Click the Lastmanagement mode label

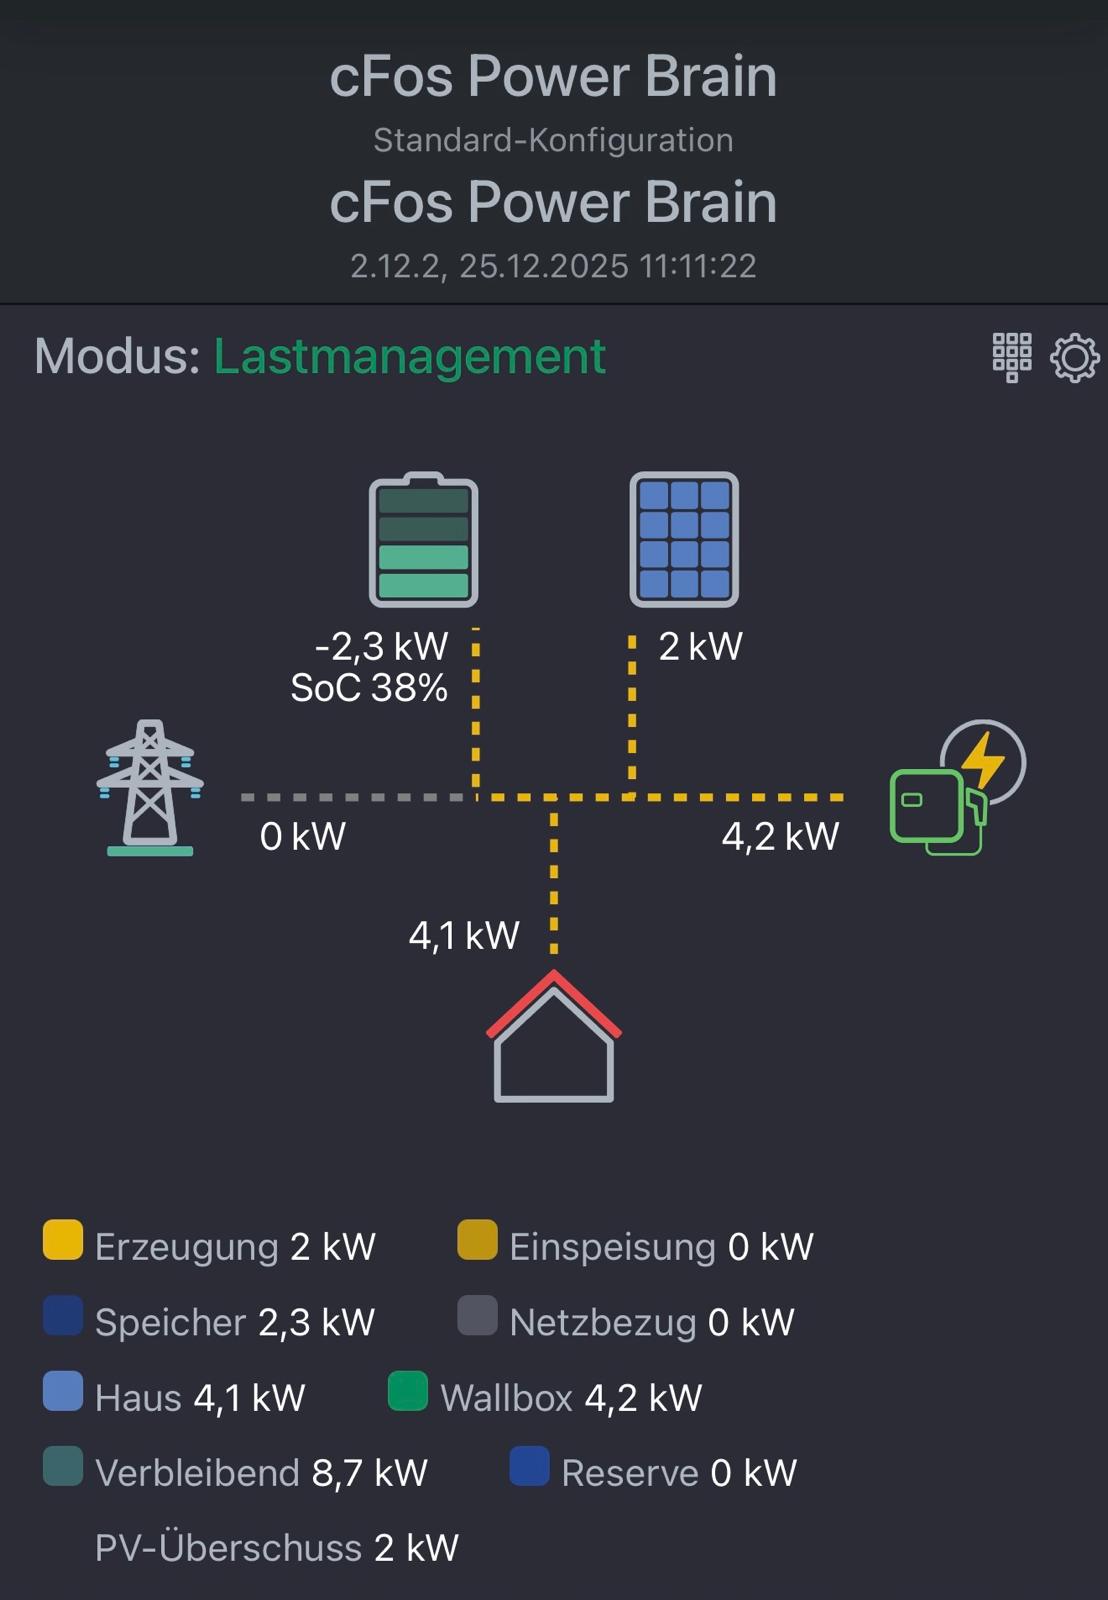tap(409, 357)
